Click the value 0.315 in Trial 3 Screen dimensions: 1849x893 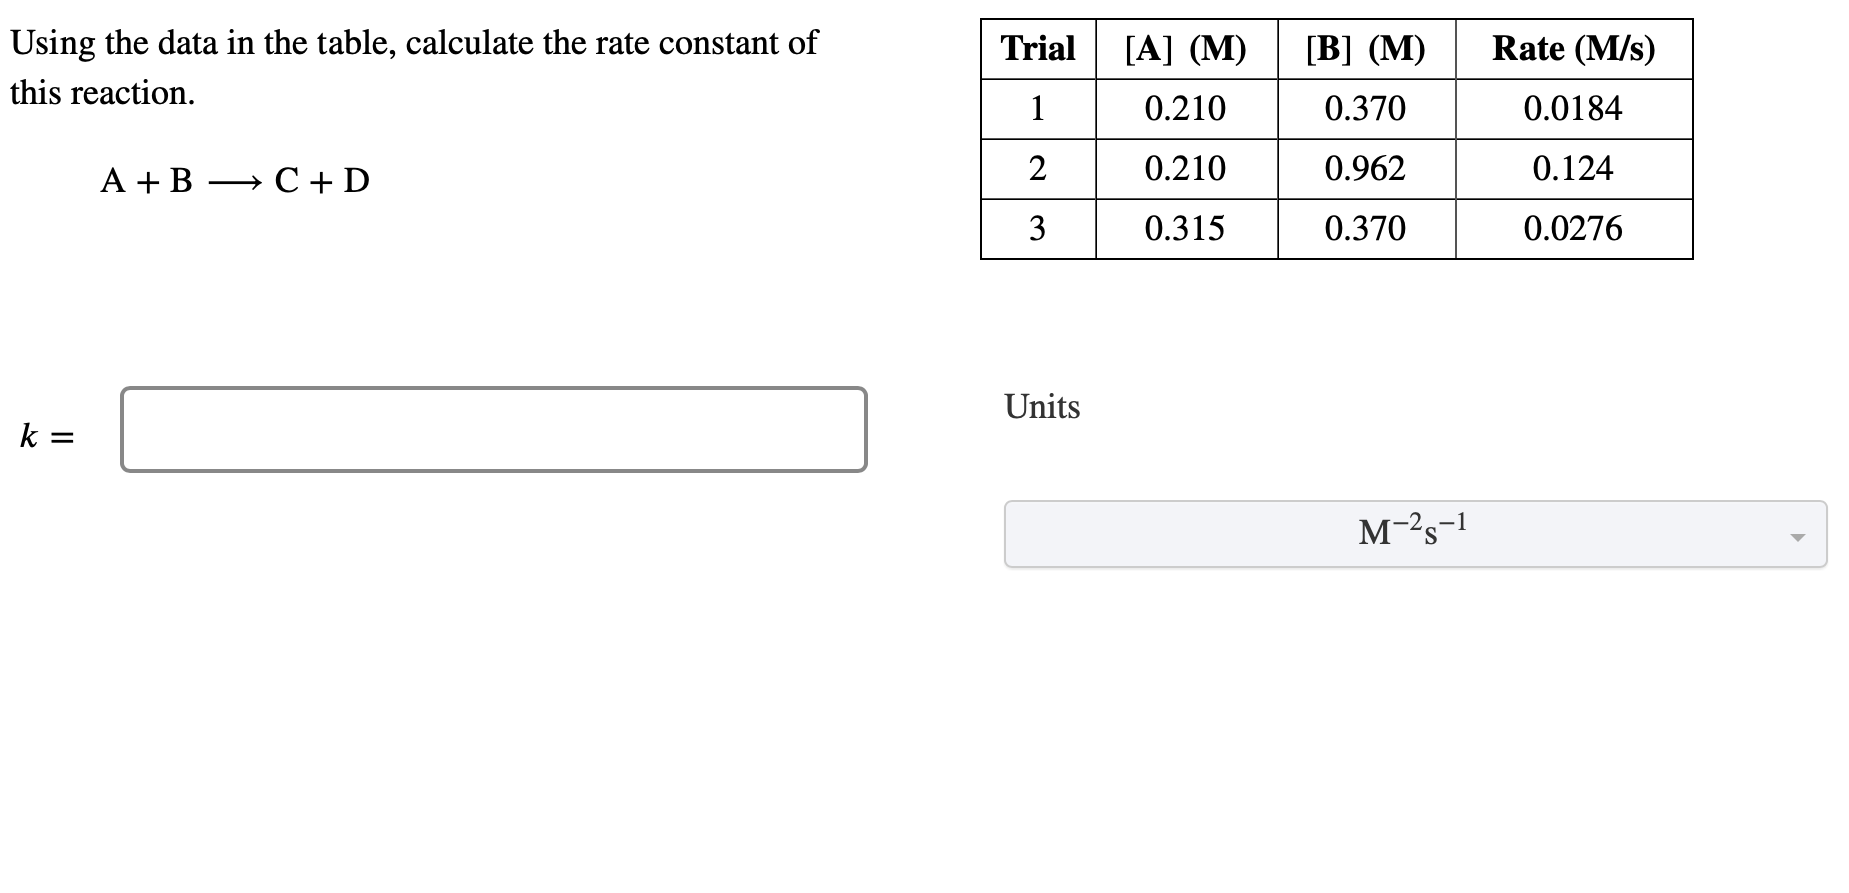1185,229
